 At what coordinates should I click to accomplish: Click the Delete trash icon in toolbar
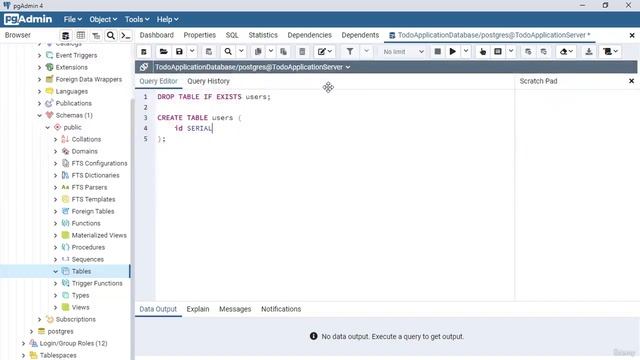[x=302, y=51]
